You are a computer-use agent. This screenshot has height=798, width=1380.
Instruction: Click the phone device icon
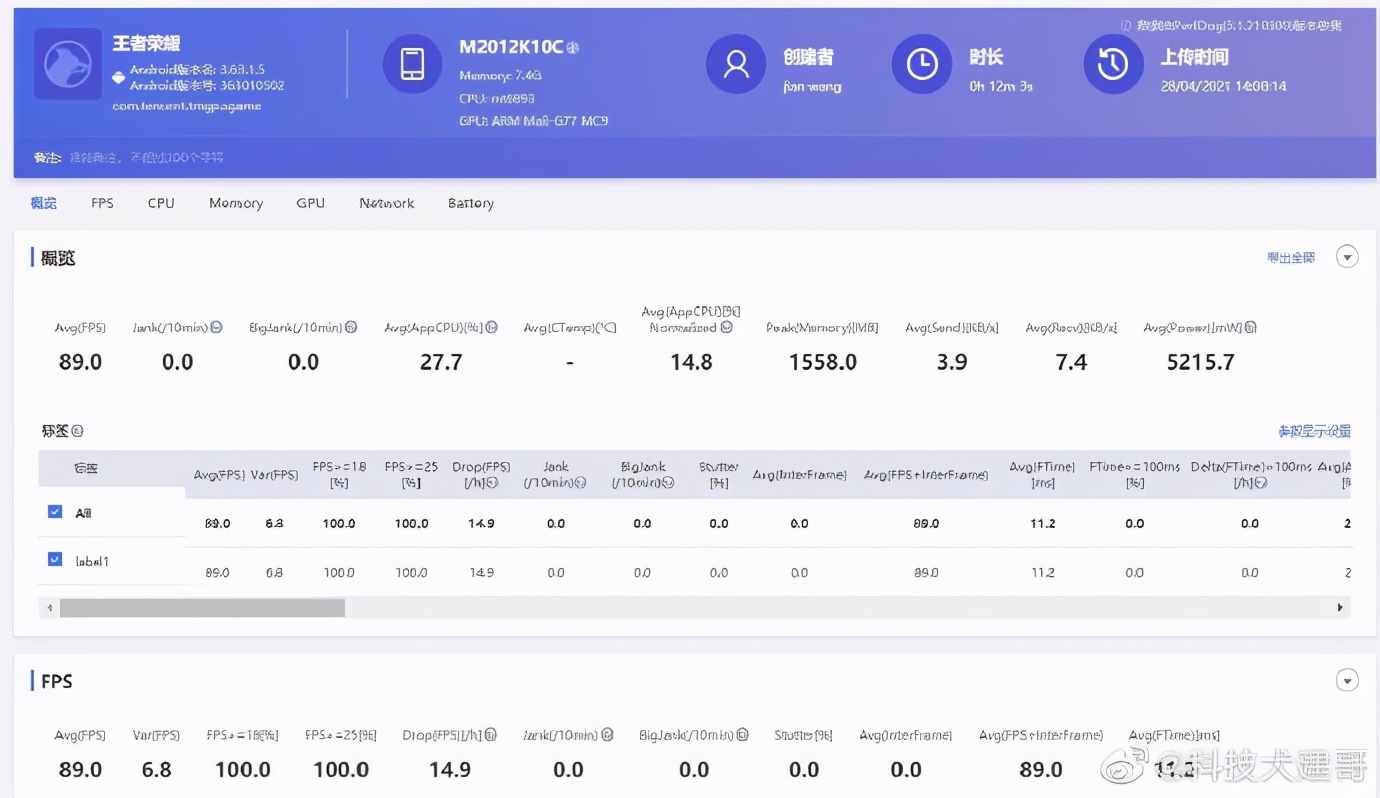pyautogui.click(x=412, y=64)
